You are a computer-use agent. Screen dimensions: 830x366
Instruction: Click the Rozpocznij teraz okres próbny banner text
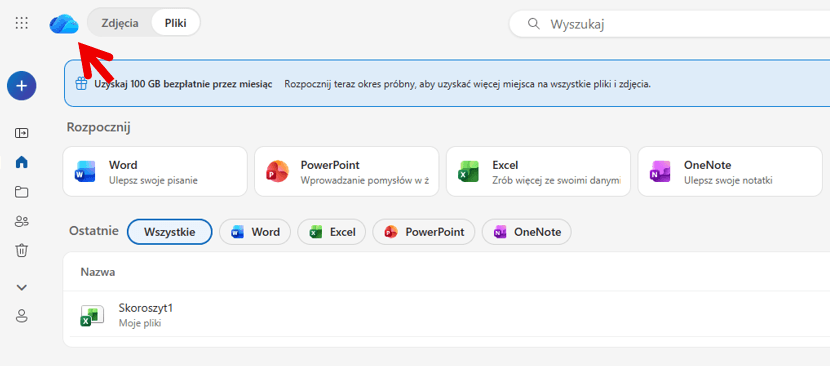[467, 84]
